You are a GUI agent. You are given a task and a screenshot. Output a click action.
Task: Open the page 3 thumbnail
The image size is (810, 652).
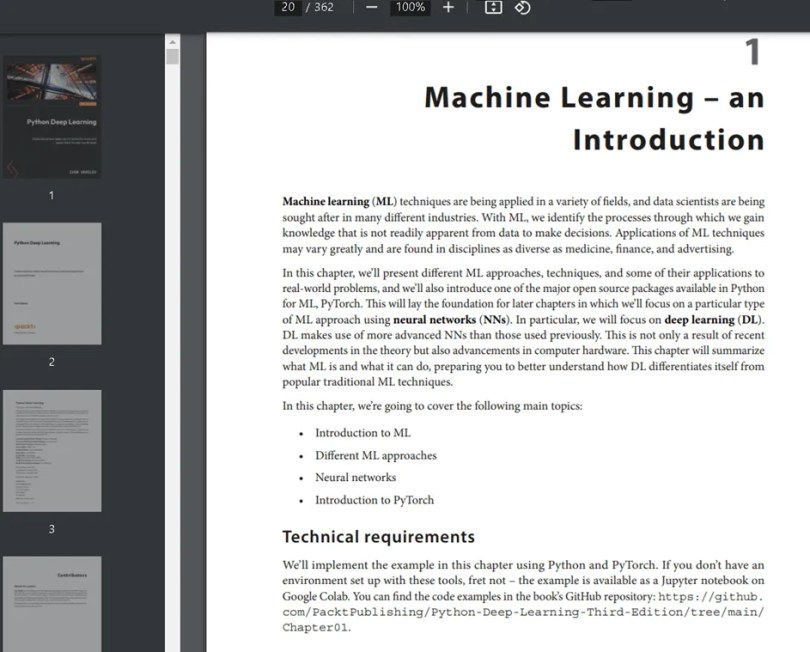tap(52, 451)
